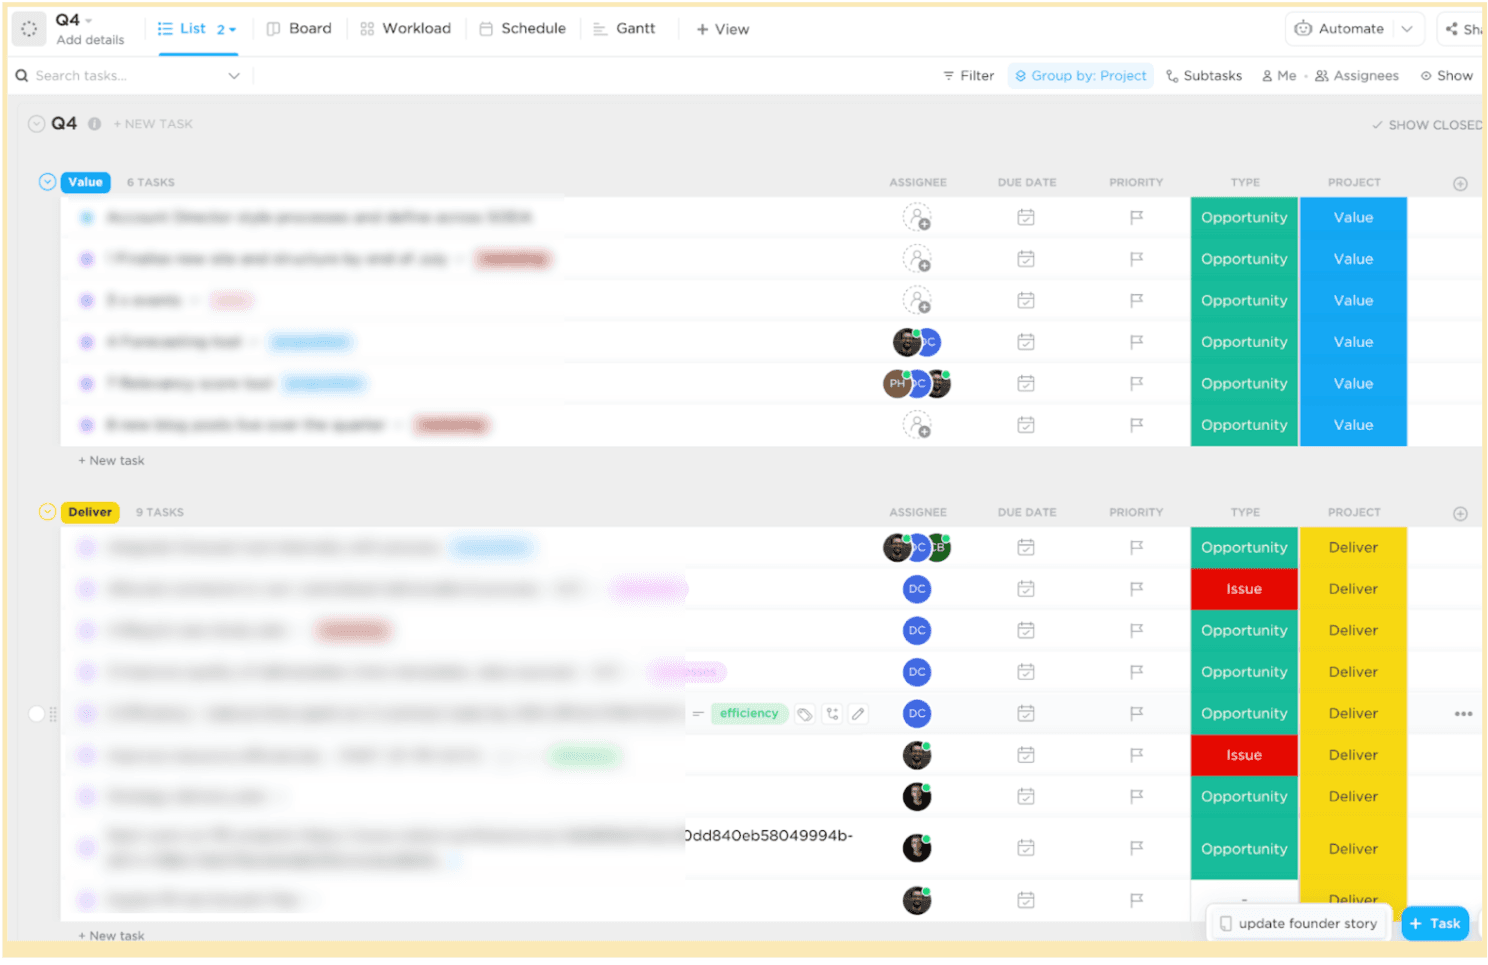Open the Filter options

click(968, 76)
